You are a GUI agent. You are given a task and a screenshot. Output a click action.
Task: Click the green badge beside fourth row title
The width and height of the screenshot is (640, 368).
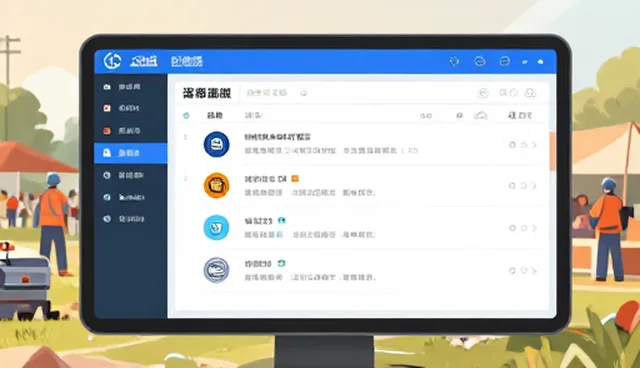[282, 264]
